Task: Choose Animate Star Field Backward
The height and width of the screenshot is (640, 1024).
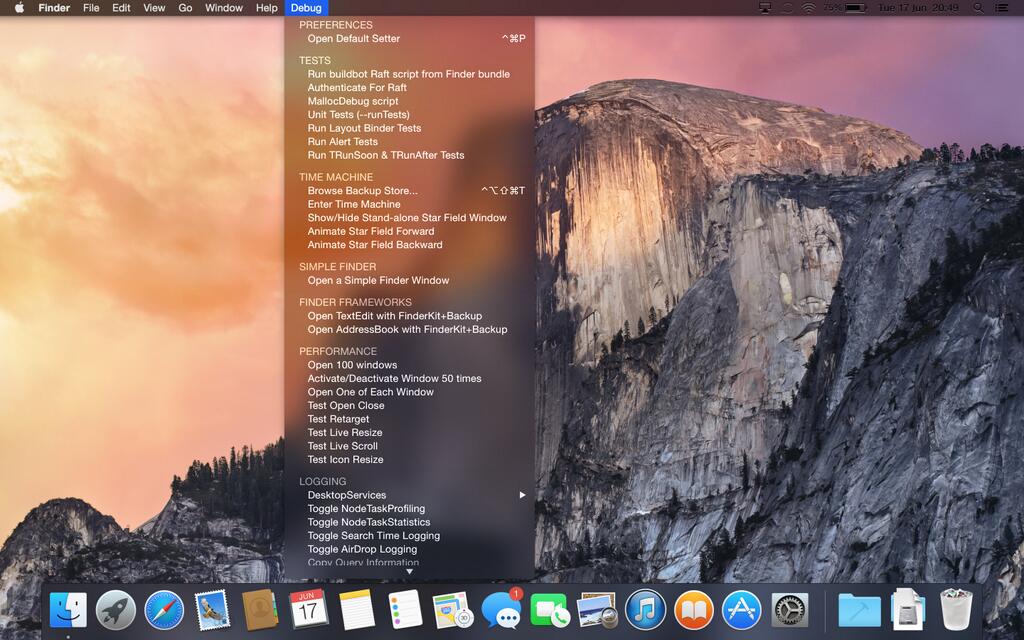Action: tap(409, 245)
